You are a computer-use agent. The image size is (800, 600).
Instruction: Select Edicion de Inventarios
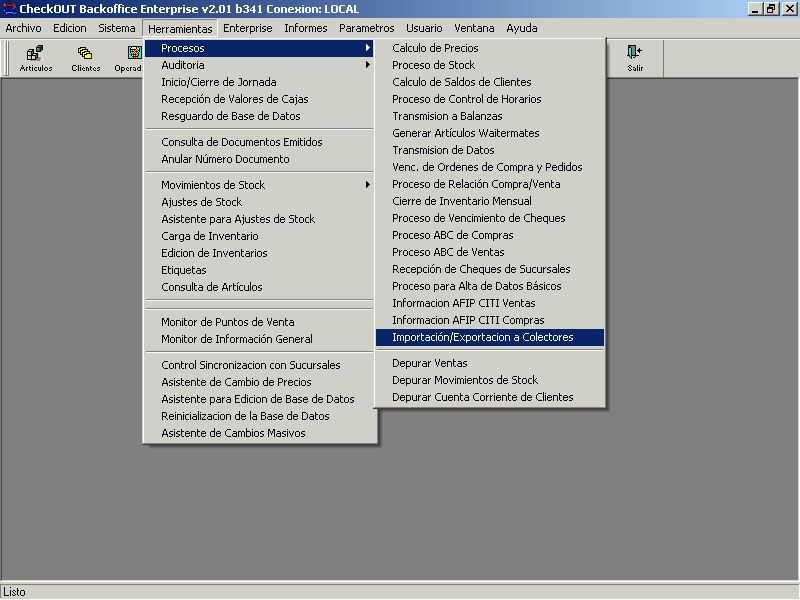coord(260,253)
